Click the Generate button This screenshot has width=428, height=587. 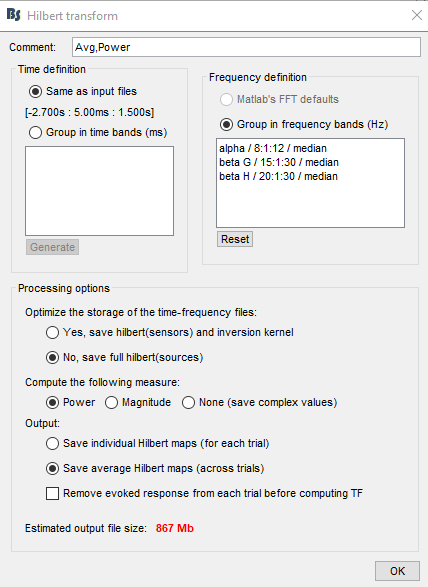(x=52, y=247)
